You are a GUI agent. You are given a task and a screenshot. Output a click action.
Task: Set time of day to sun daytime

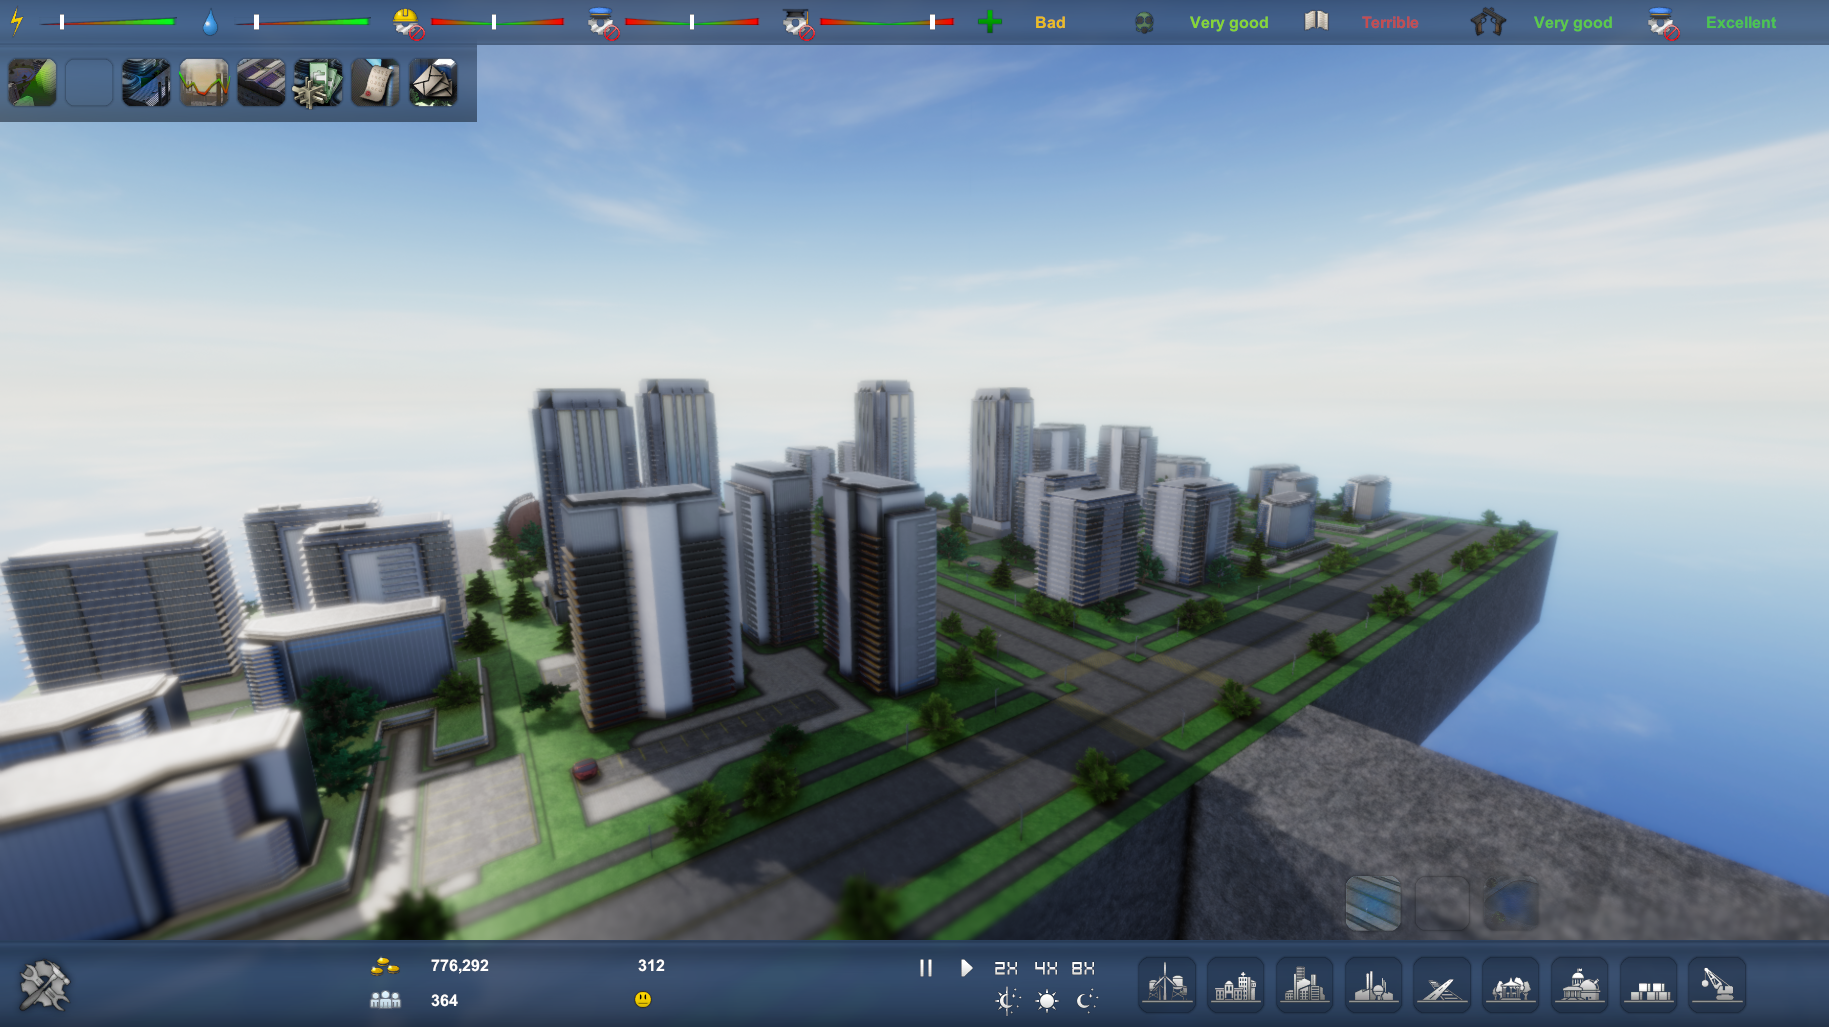(x=1047, y=1000)
